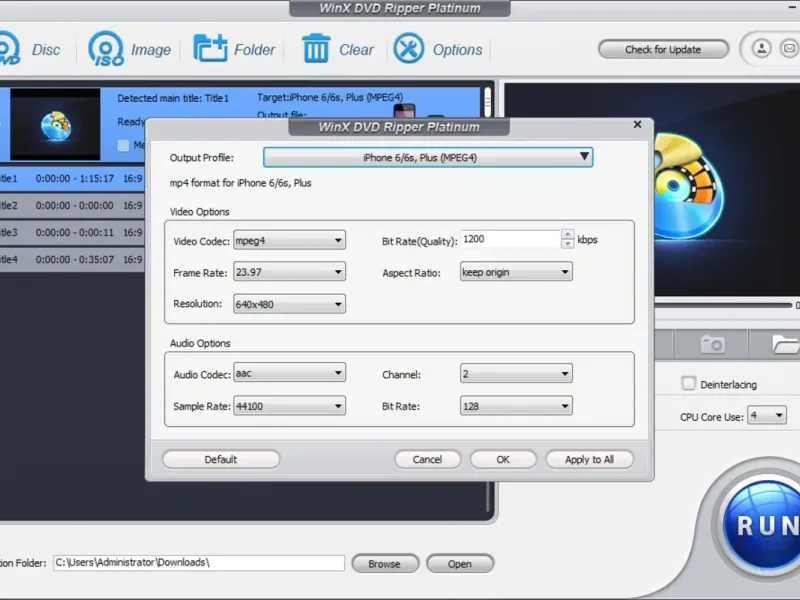Viewport: 800px width, 600px height.
Task: Open the Output Profile dropdown
Action: pyautogui.click(x=428, y=157)
